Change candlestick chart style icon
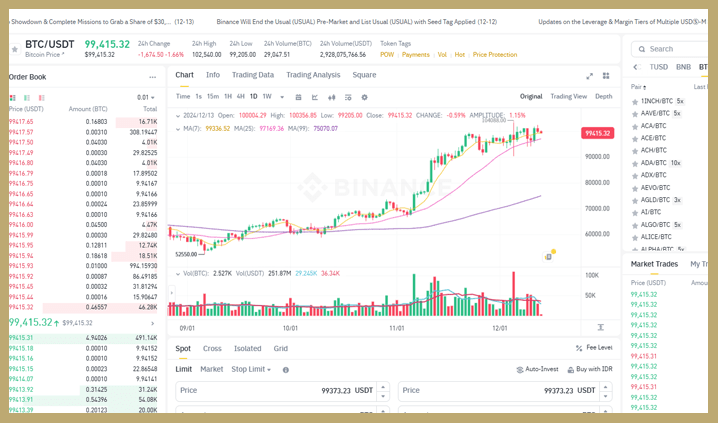718x423 pixels. pyautogui.click(x=332, y=97)
